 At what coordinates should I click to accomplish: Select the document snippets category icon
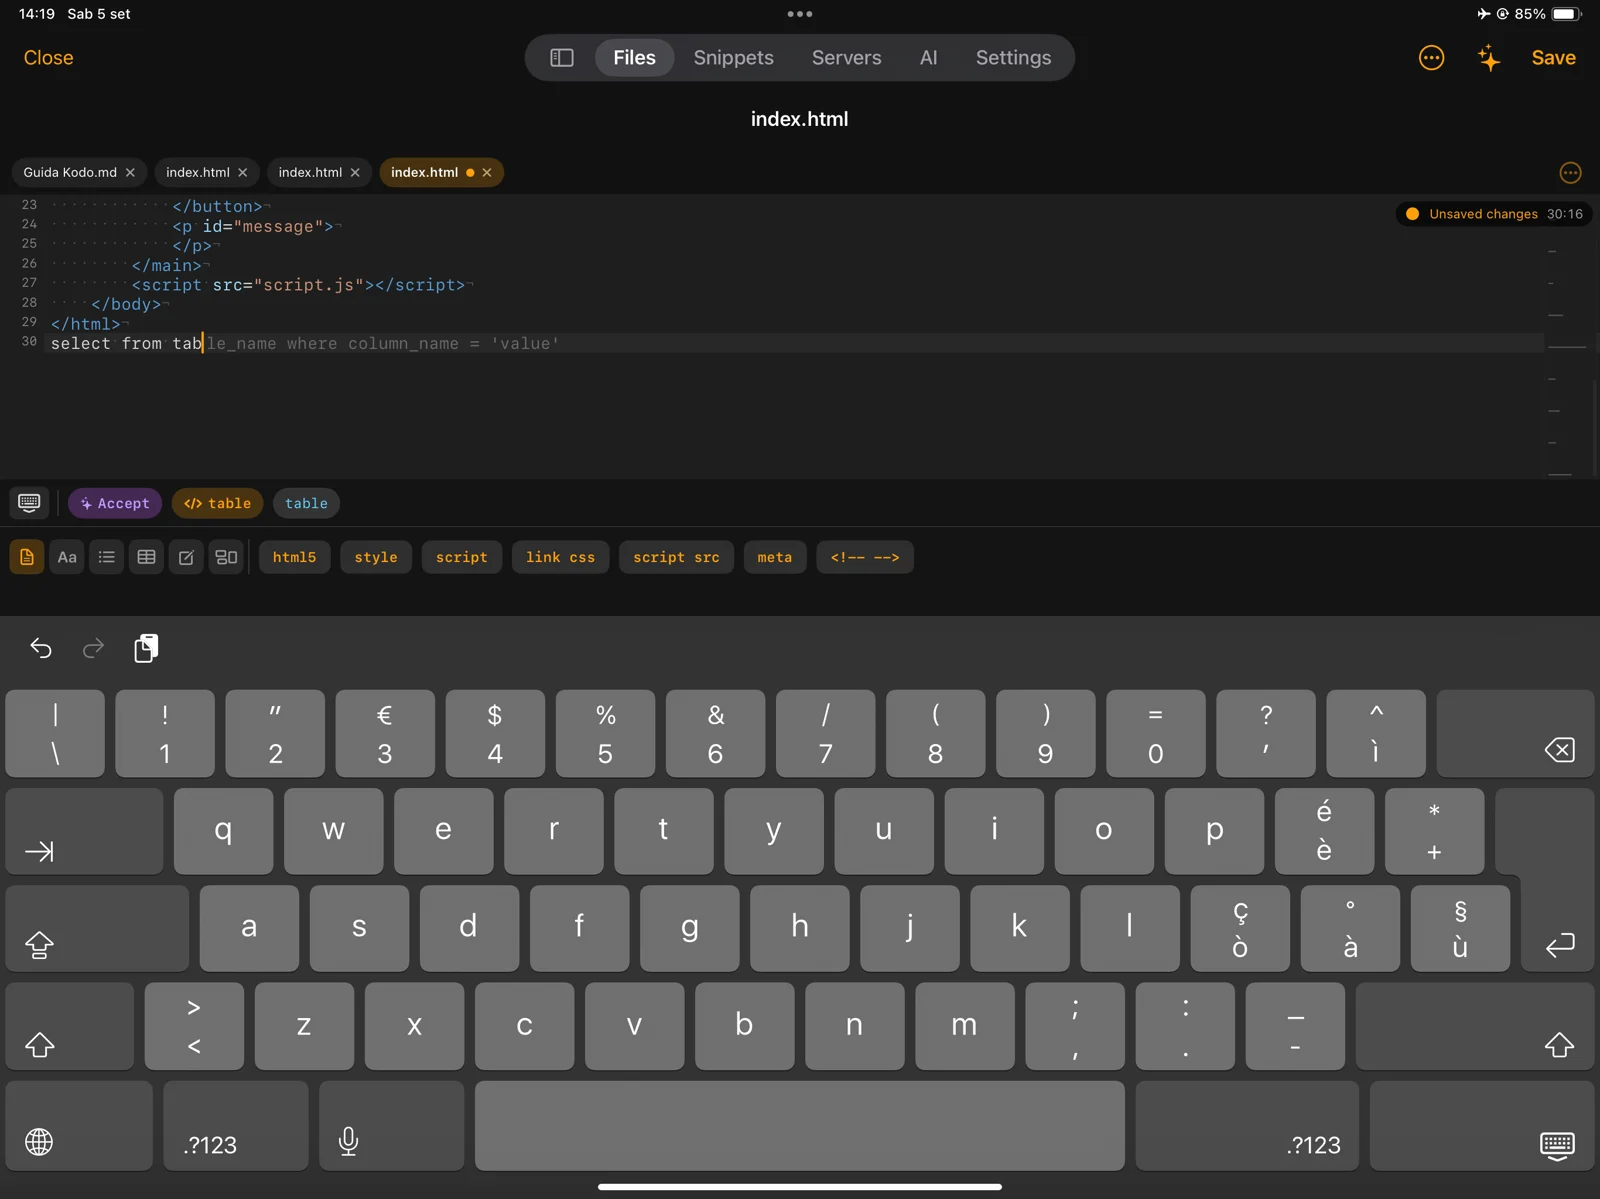click(27, 557)
